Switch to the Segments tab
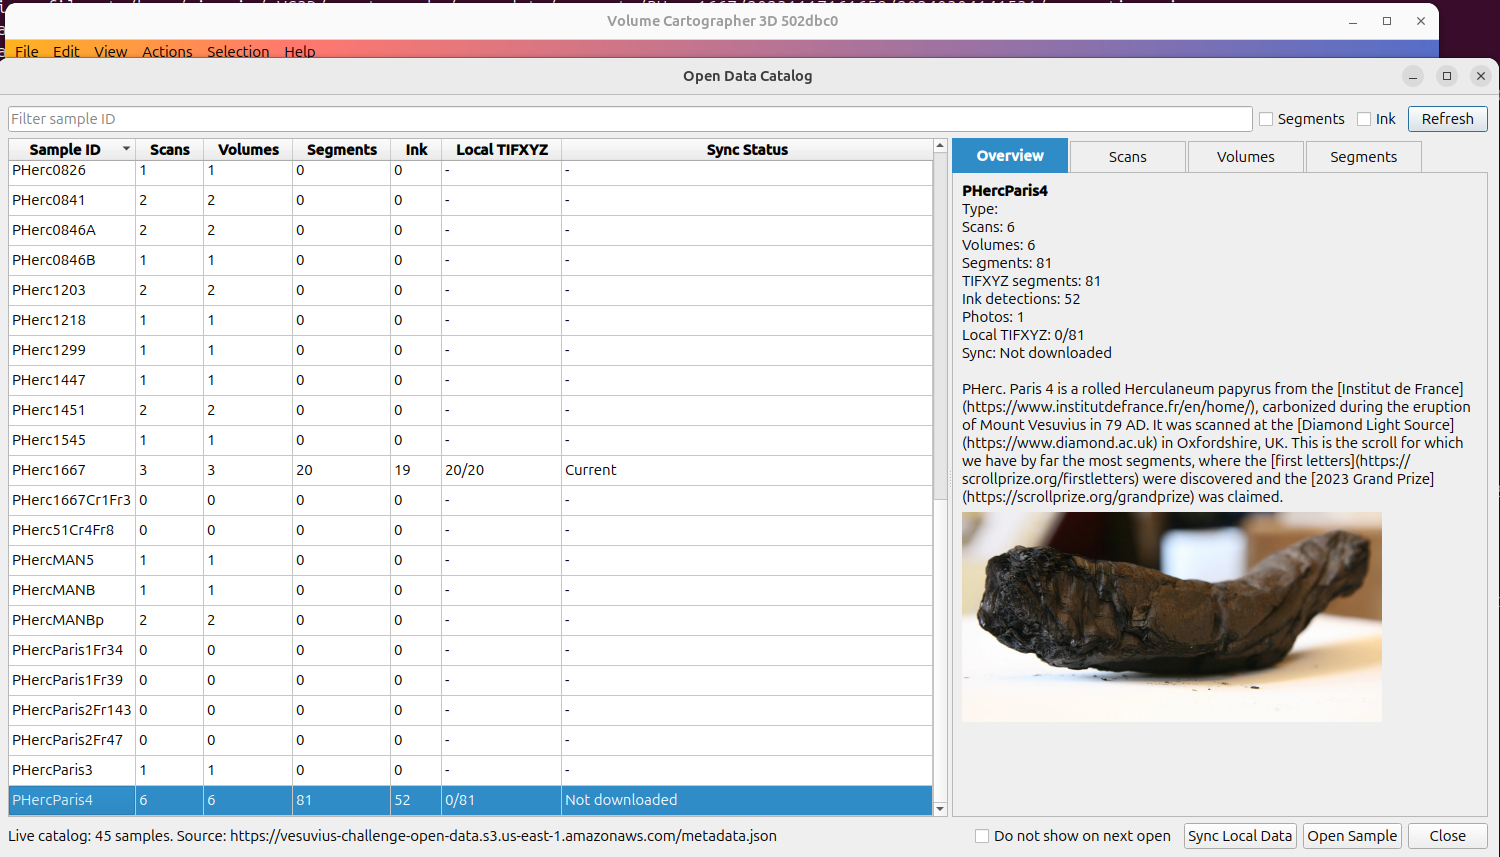The width and height of the screenshot is (1500, 857). (1363, 157)
